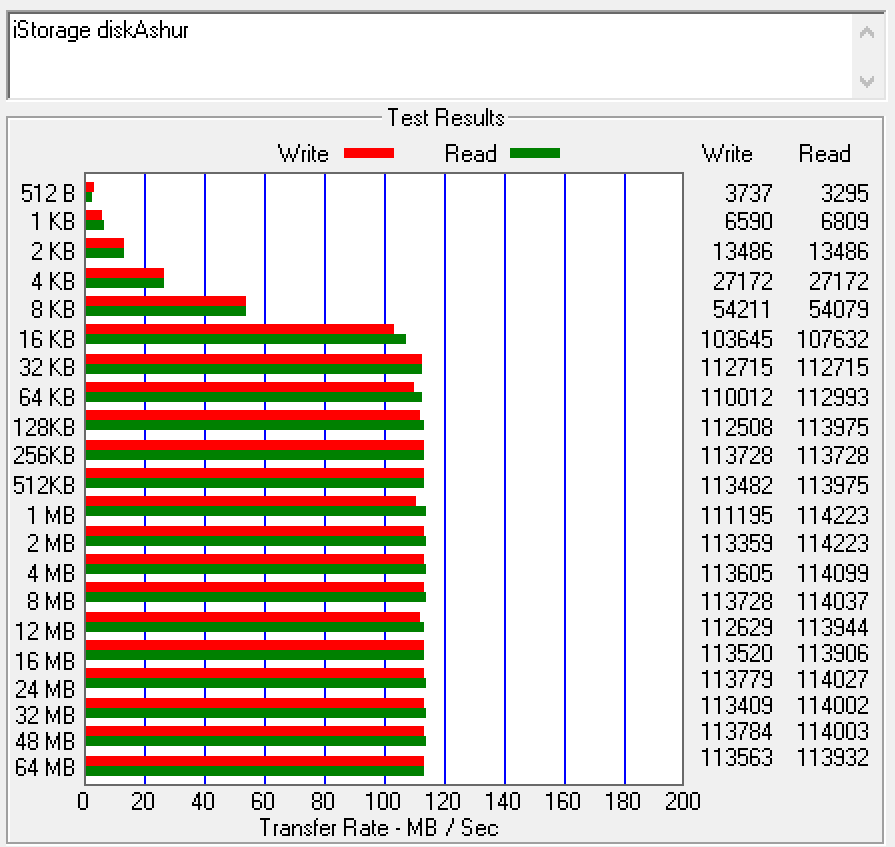Select the write value 3737
The height and width of the screenshot is (847, 895).
pos(748,193)
